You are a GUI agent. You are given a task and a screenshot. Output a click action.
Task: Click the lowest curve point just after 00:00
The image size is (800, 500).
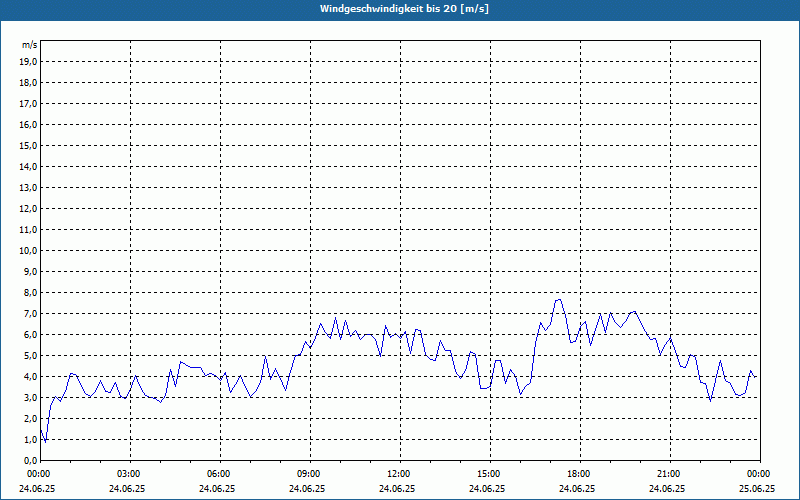tap(45, 442)
